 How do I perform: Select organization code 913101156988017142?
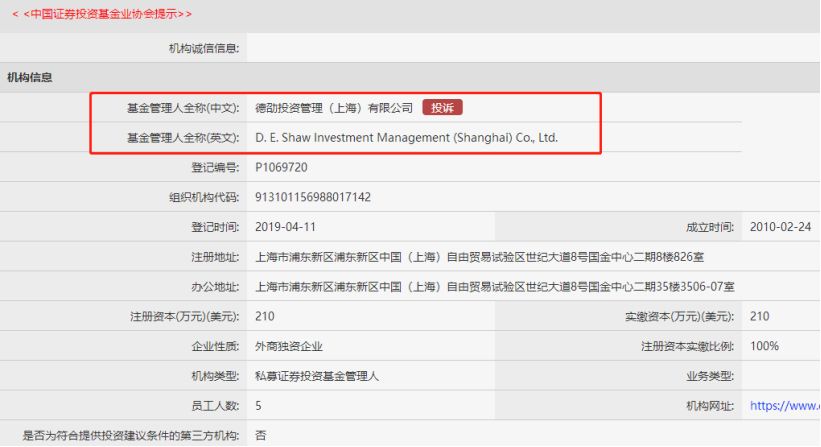pyautogui.click(x=313, y=197)
